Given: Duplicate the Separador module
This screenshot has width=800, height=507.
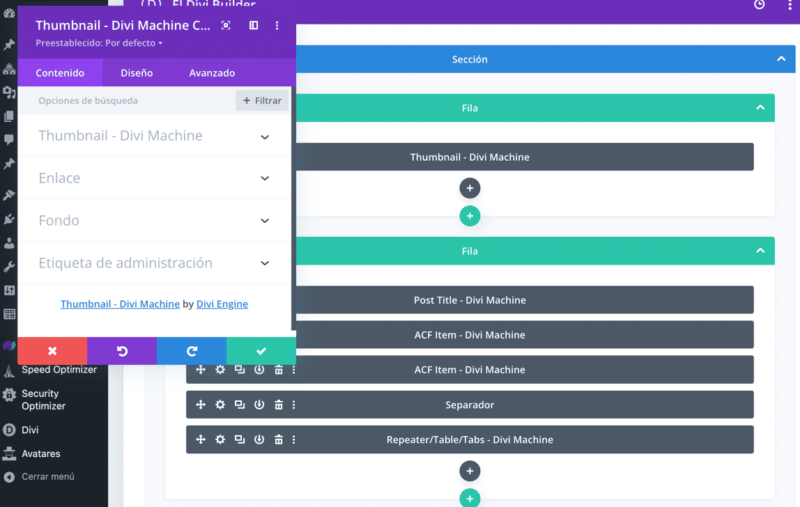Looking at the screenshot, I should tap(239, 405).
